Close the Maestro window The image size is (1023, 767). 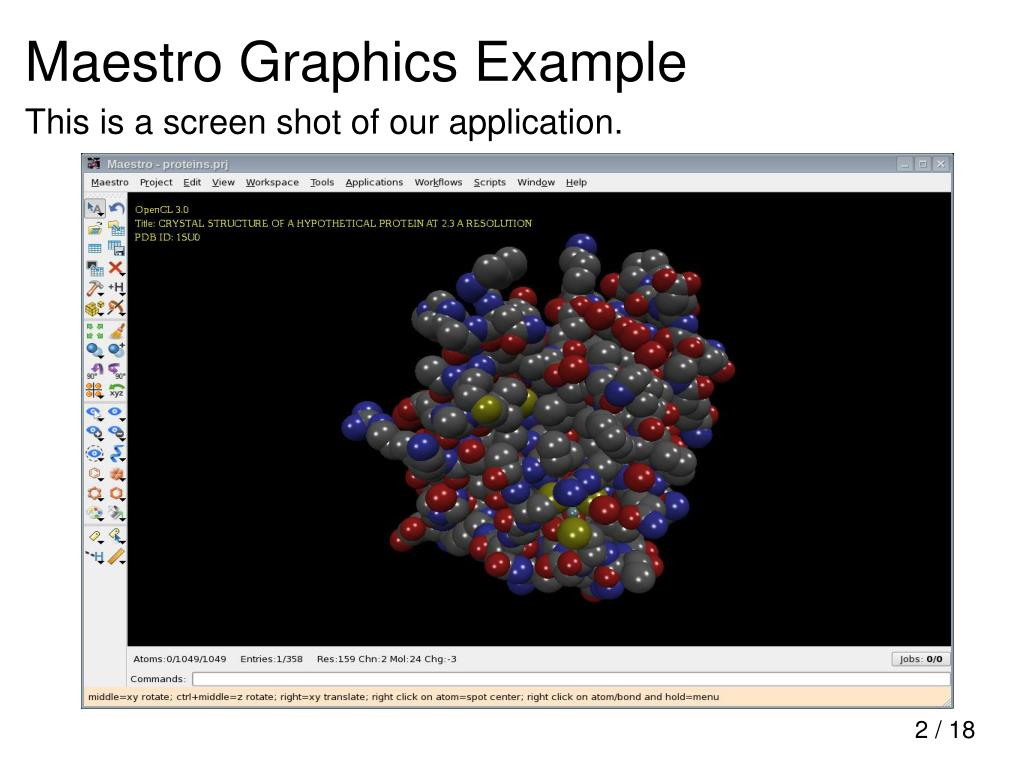point(941,164)
